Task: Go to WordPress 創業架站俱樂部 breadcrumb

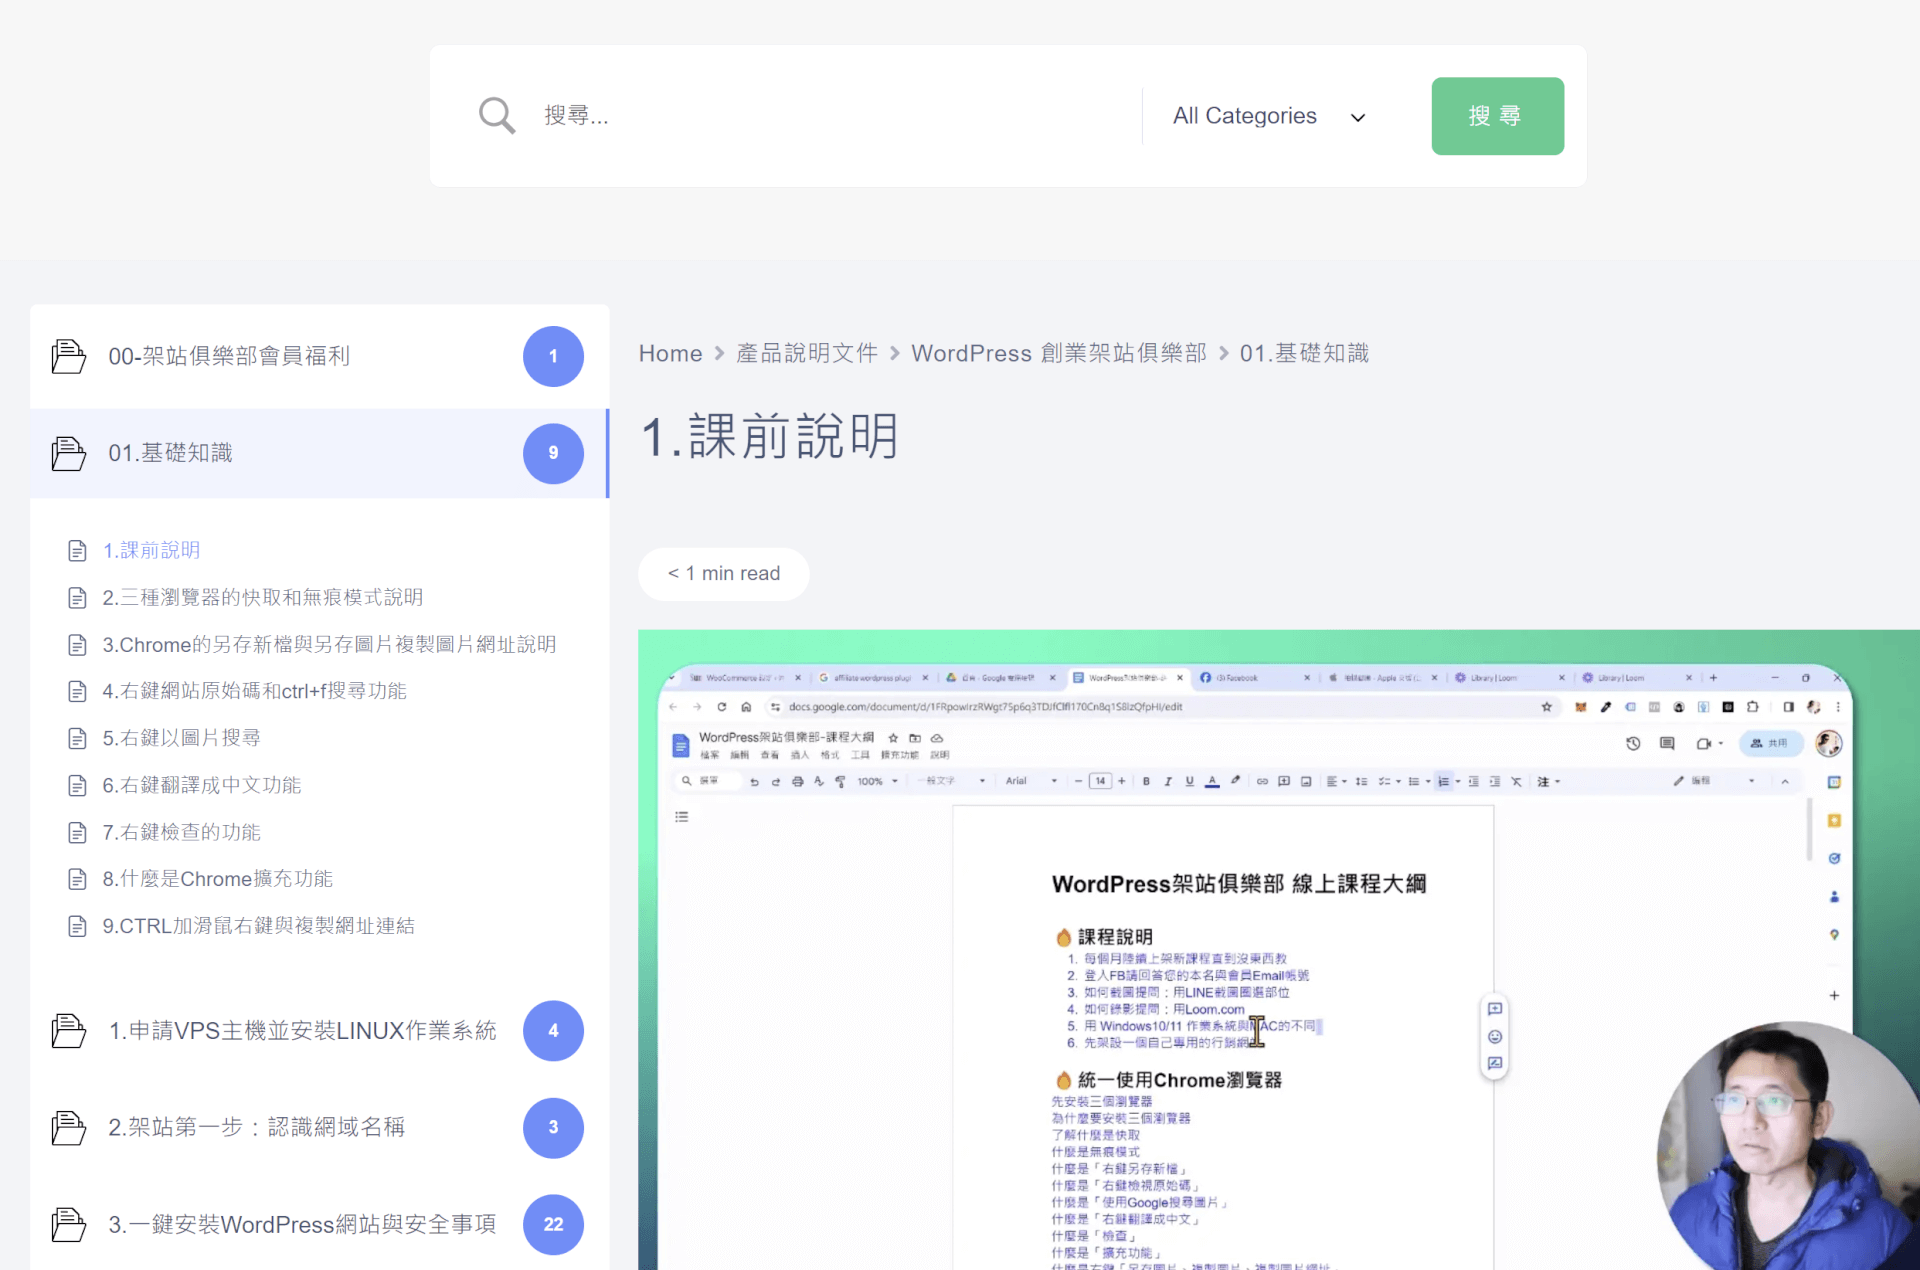Action: coord(1059,354)
